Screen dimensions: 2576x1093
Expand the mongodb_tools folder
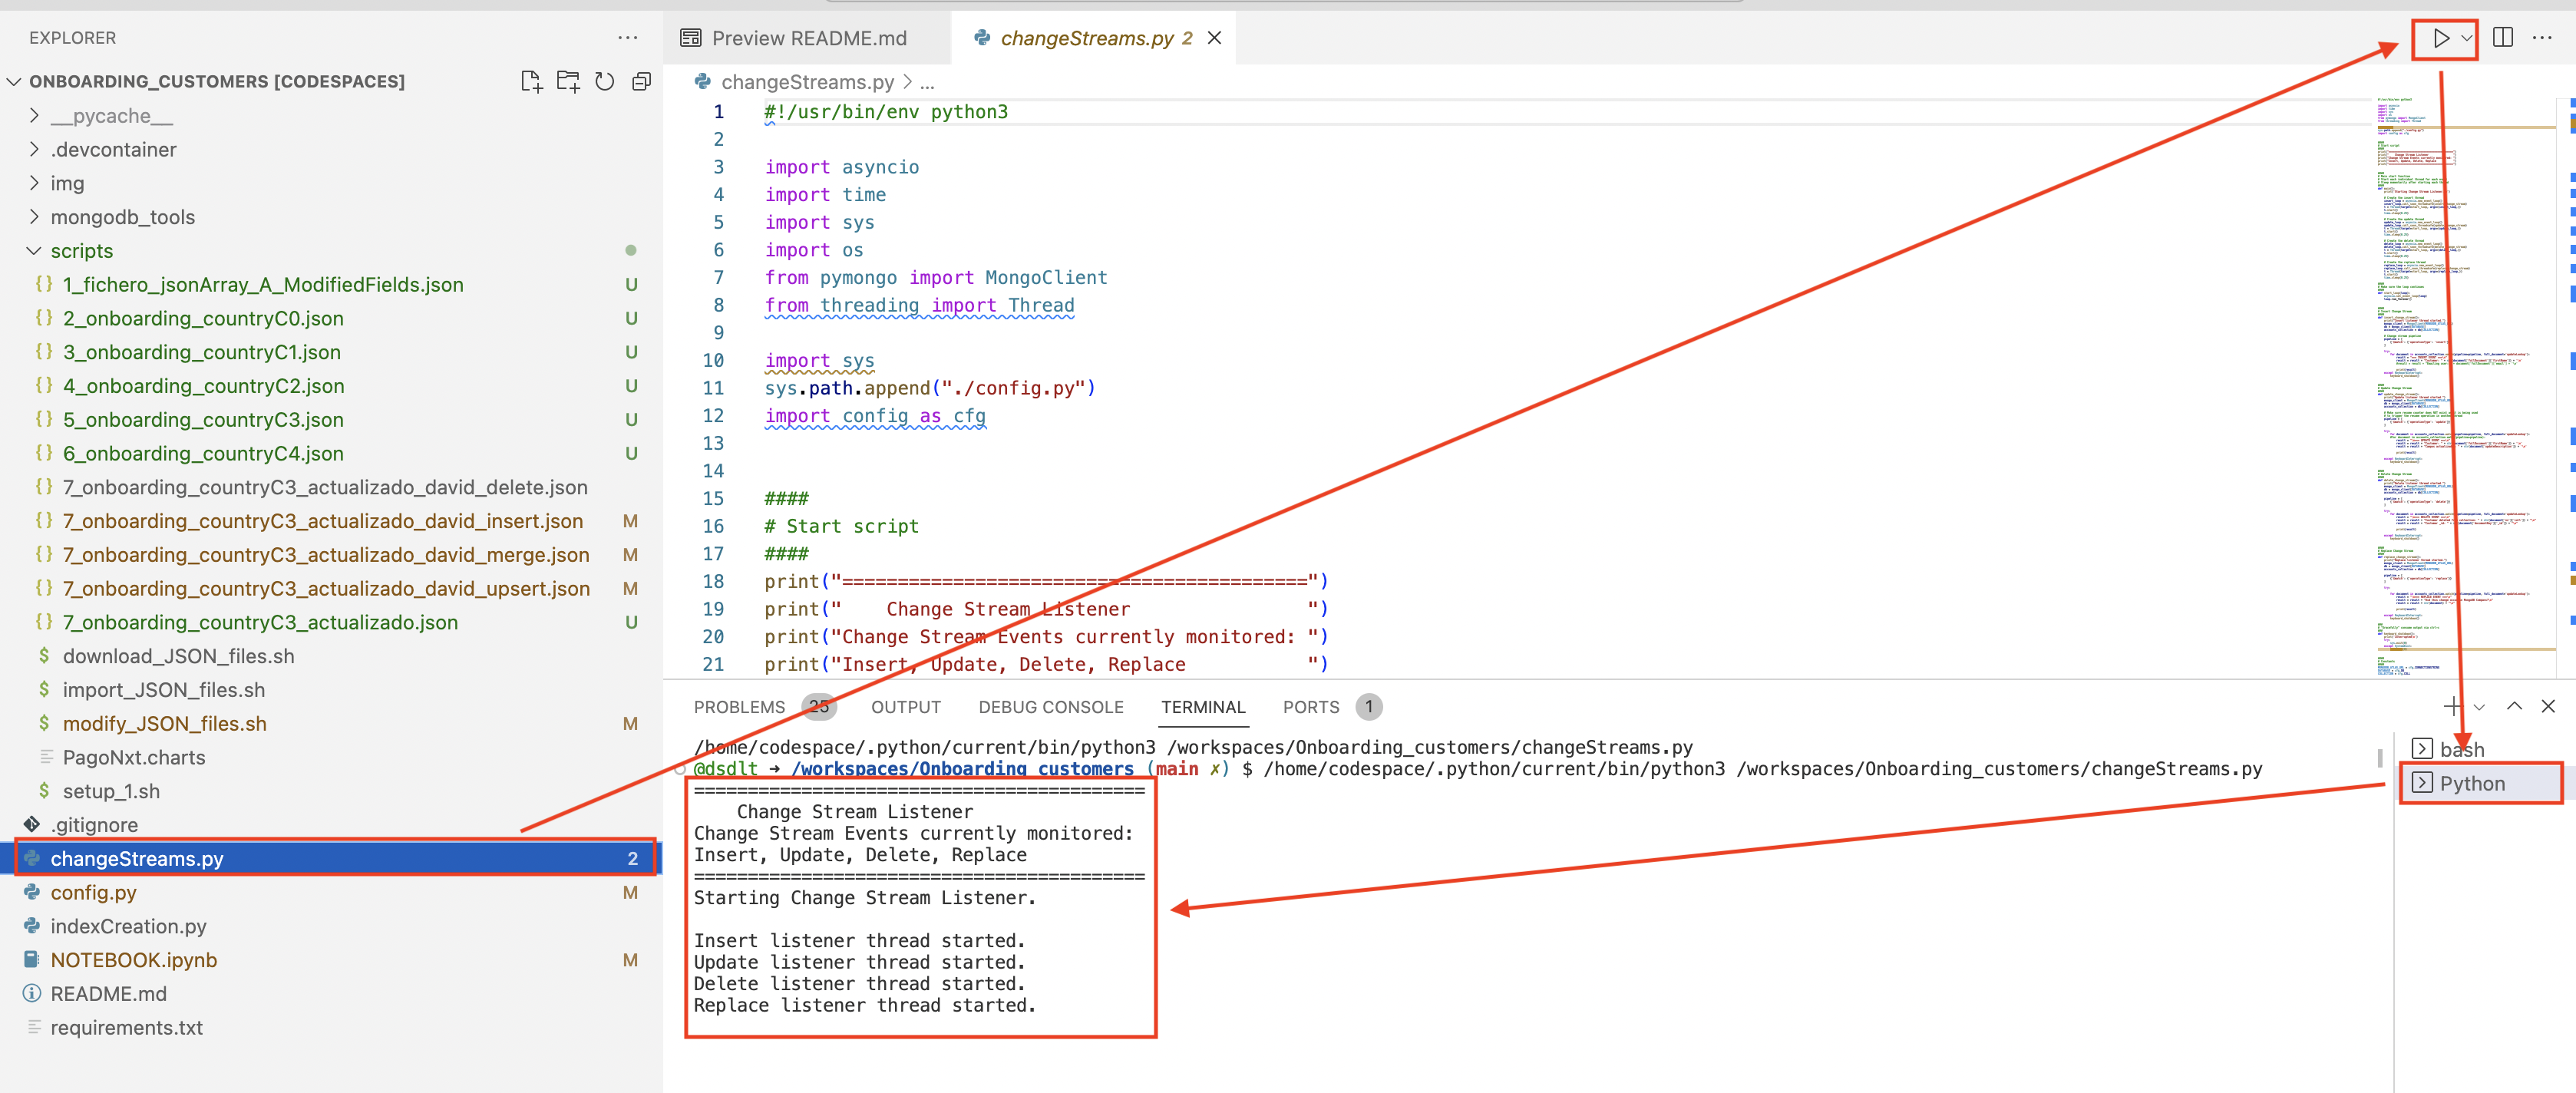(x=122, y=216)
